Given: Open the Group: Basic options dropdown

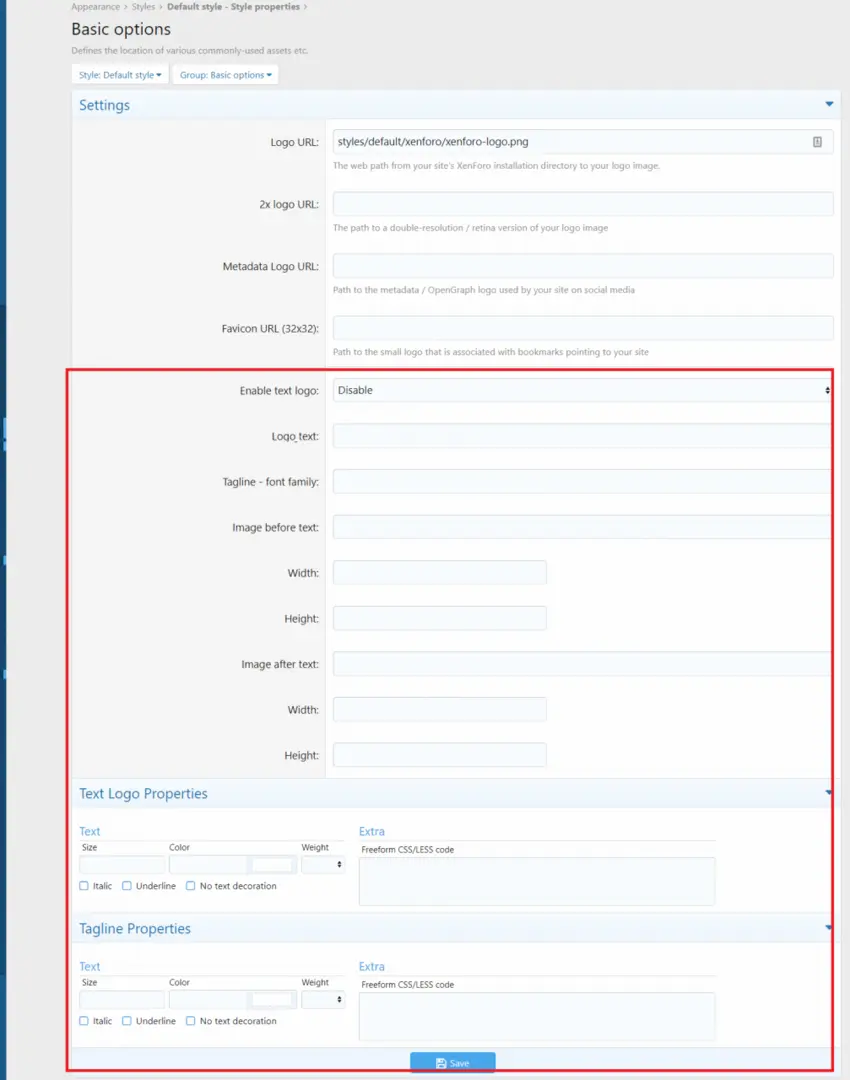Looking at the screenshot, I should coord(225,75).
